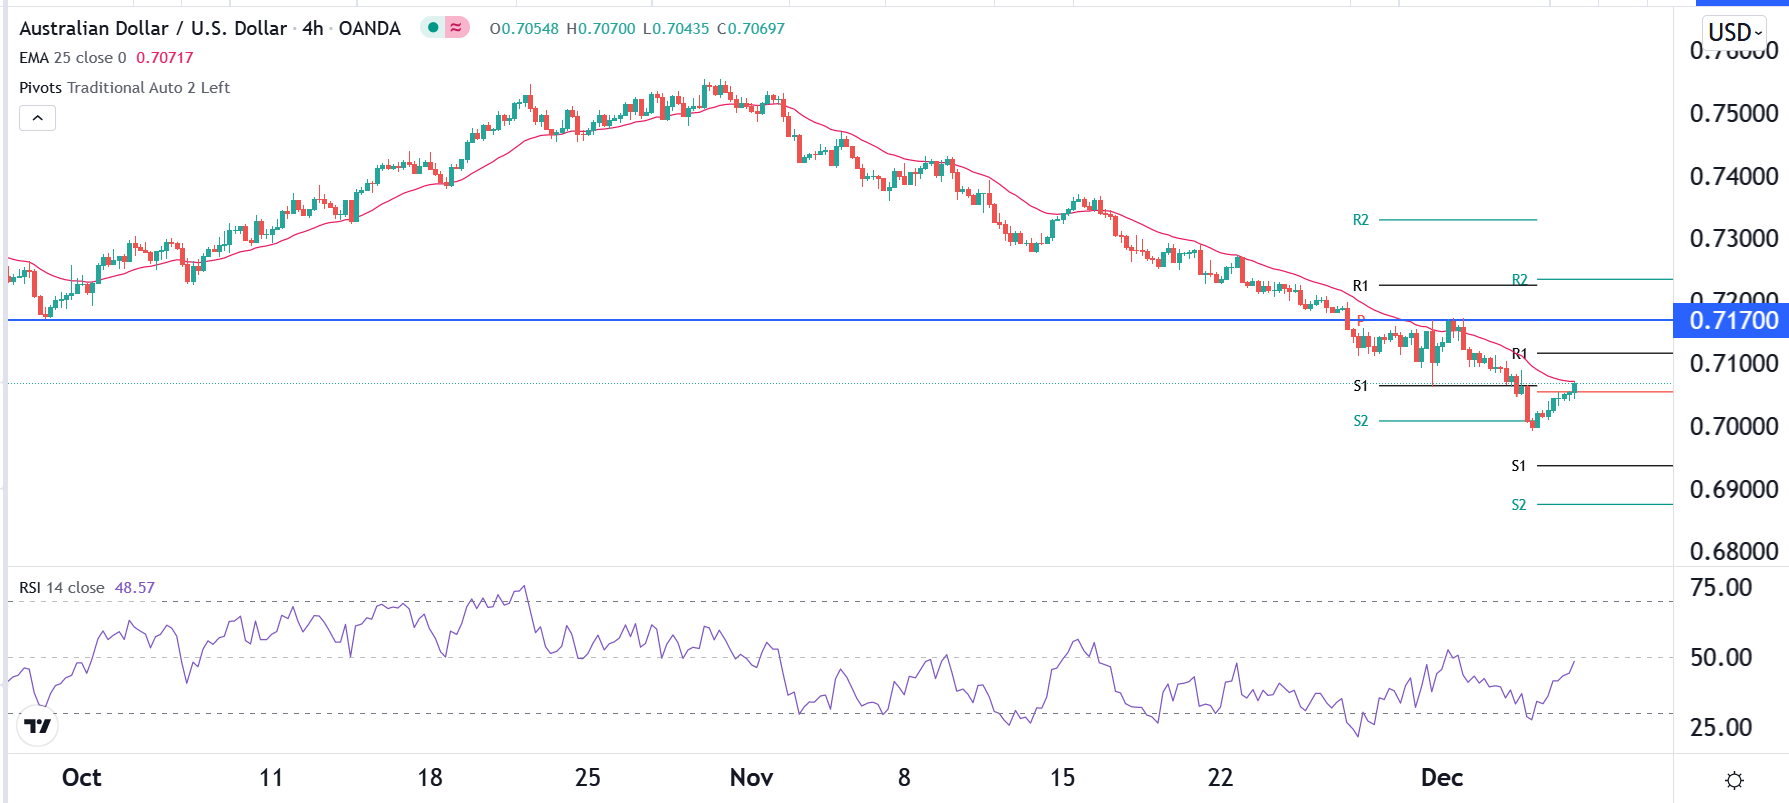
Task: Click the S2 pivot label near 0.70000
Action: point(1361,421)
